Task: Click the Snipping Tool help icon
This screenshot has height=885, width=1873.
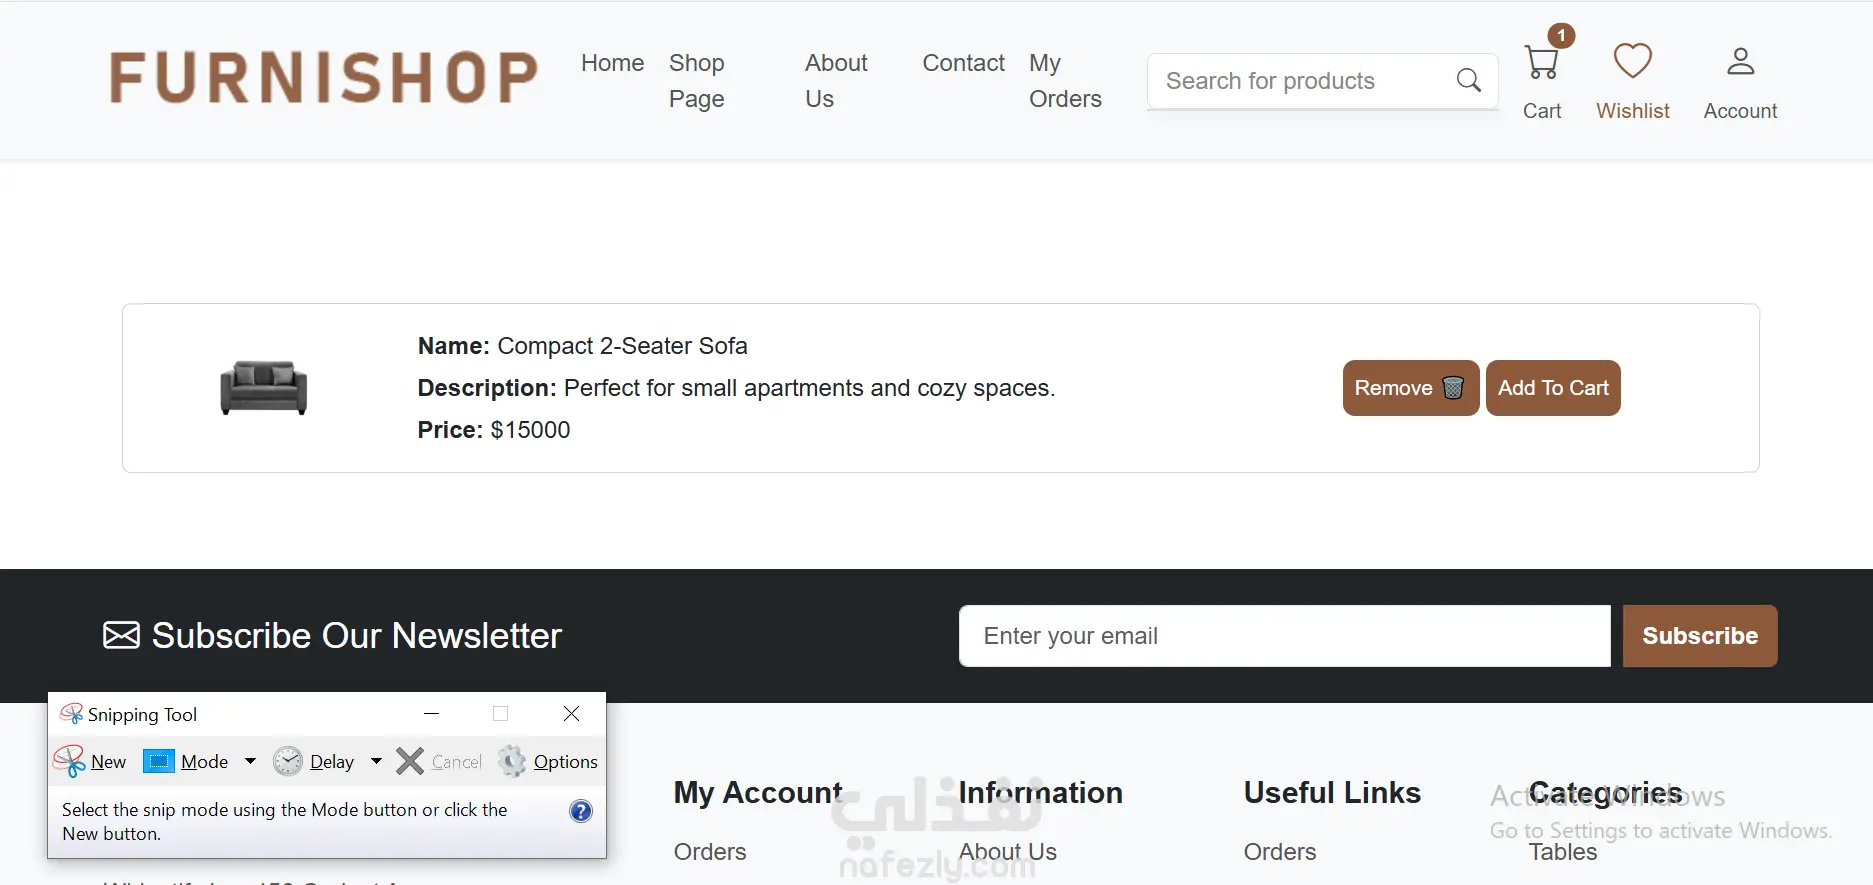Action: click(580, 811)
